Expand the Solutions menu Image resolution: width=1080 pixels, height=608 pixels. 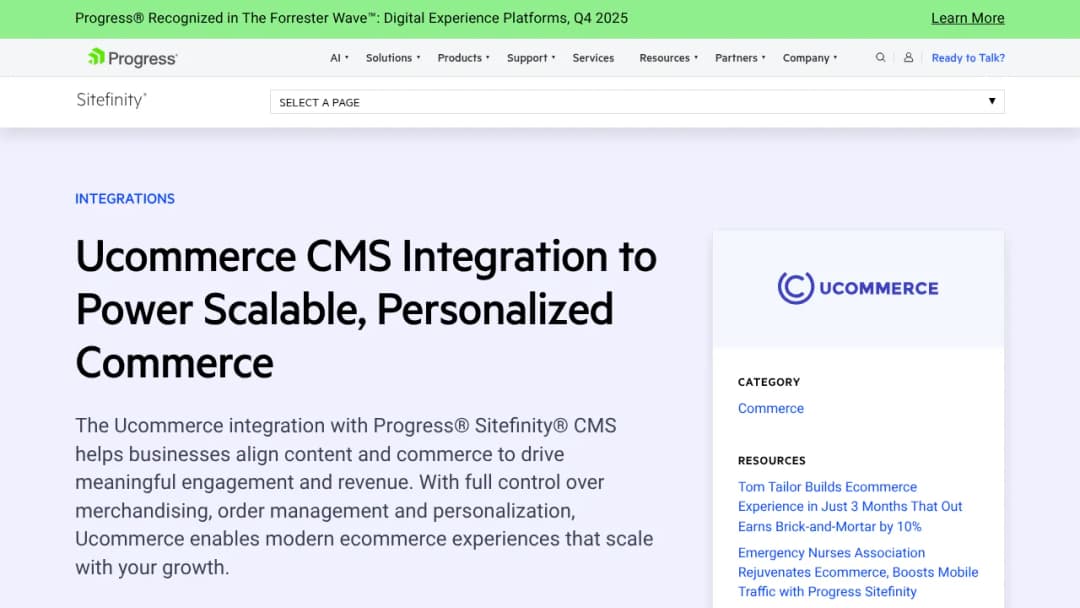(x=393, y=58)
